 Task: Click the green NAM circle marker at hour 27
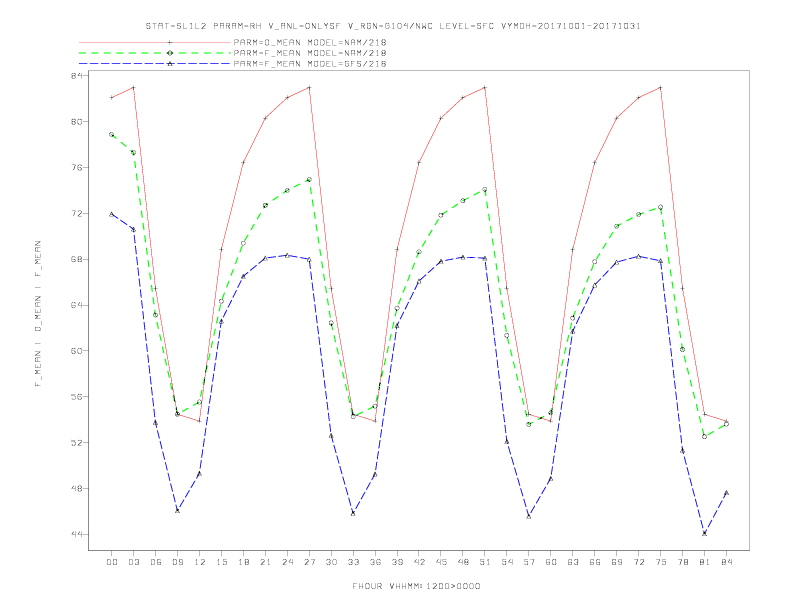pos(309,179)
